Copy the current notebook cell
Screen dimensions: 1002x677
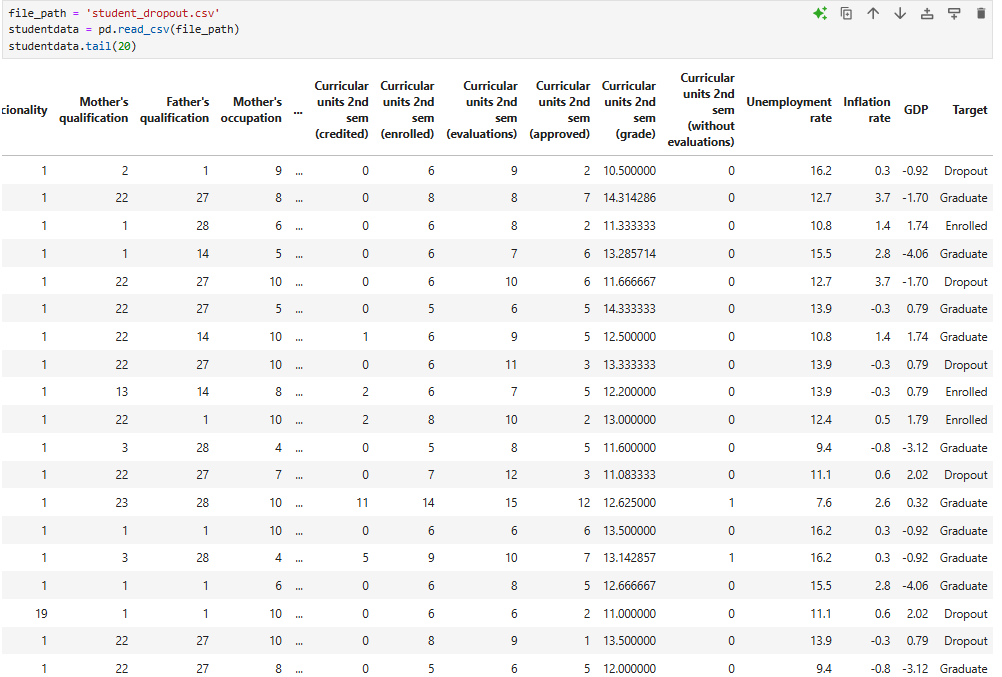click(x=846, y=14)
